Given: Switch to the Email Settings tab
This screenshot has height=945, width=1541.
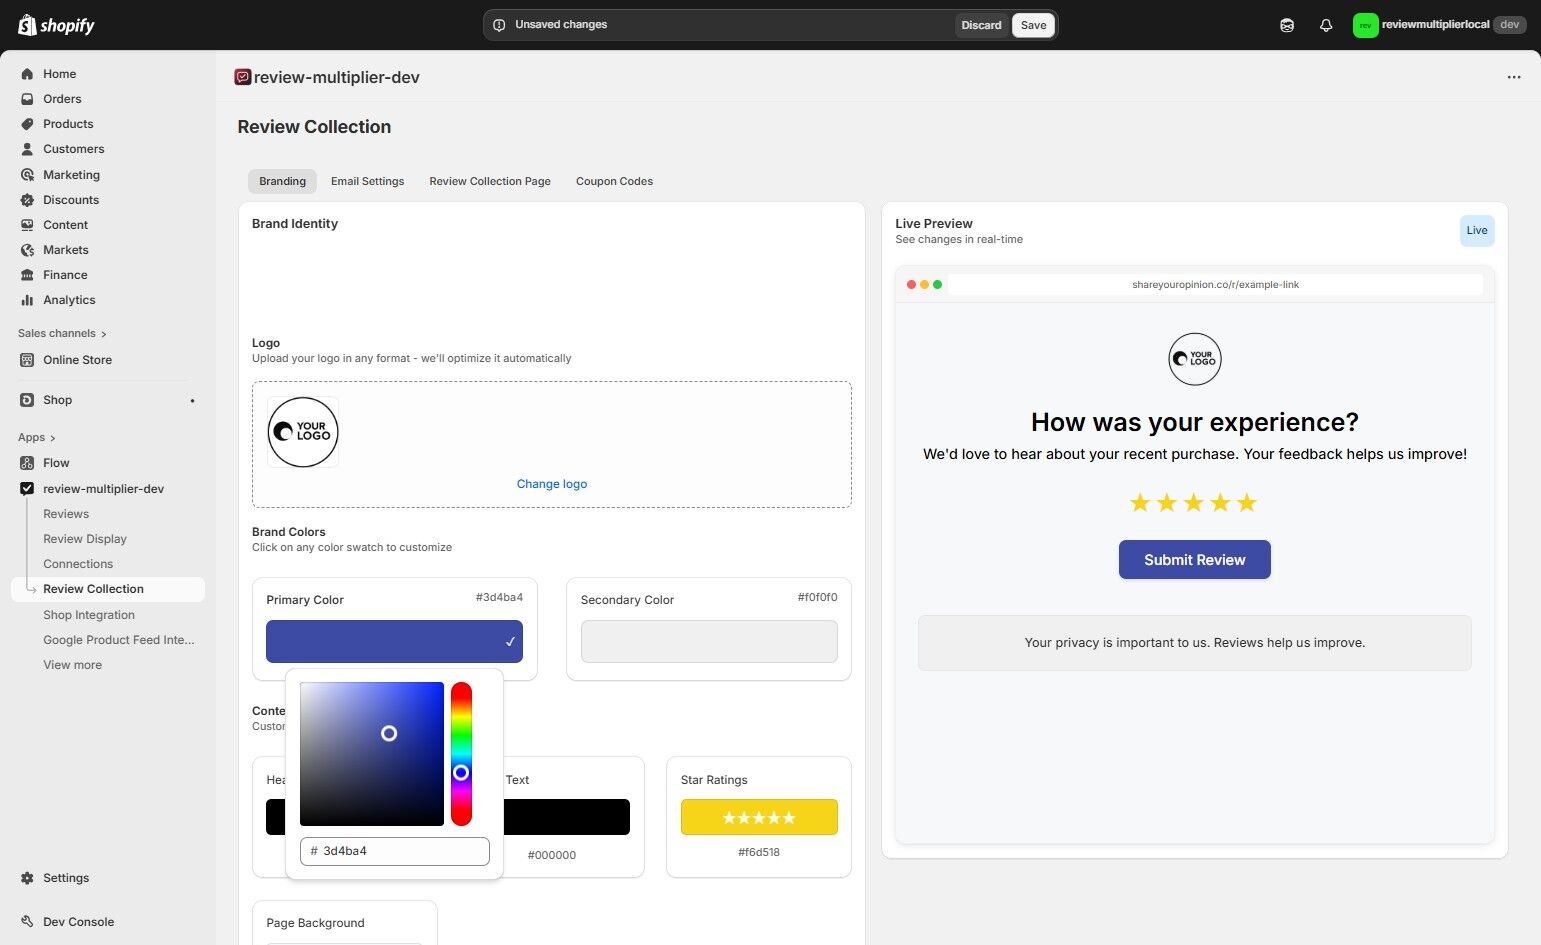Looking at the screenshot, I should point(367,181).
